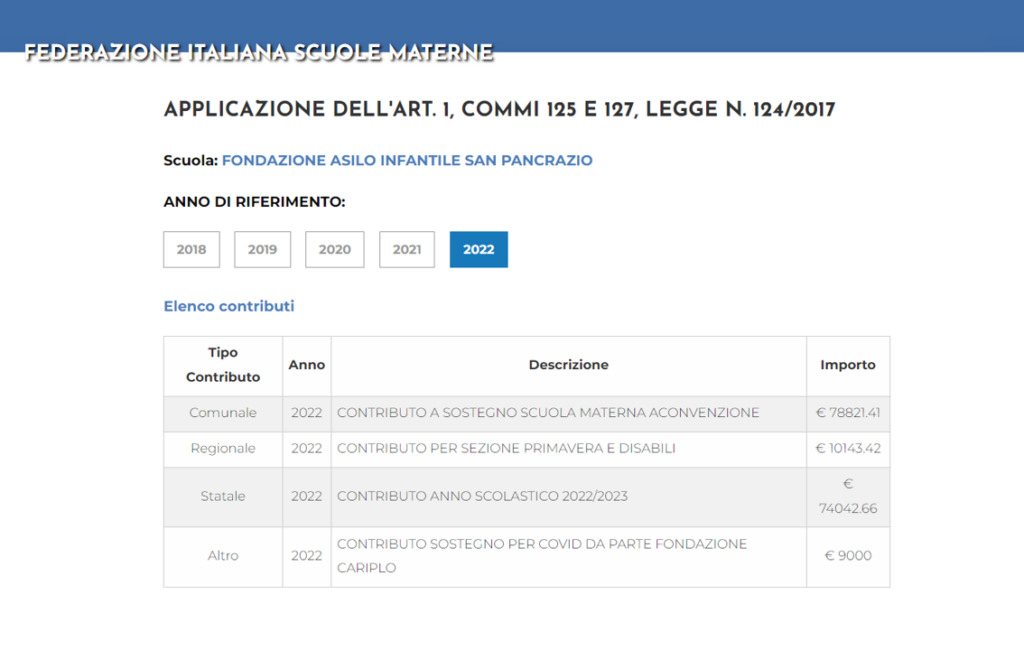The height and width of the screenshot is (650, 1024).
Task: Select the Altro contribution type cell
Action: (223, 556)
